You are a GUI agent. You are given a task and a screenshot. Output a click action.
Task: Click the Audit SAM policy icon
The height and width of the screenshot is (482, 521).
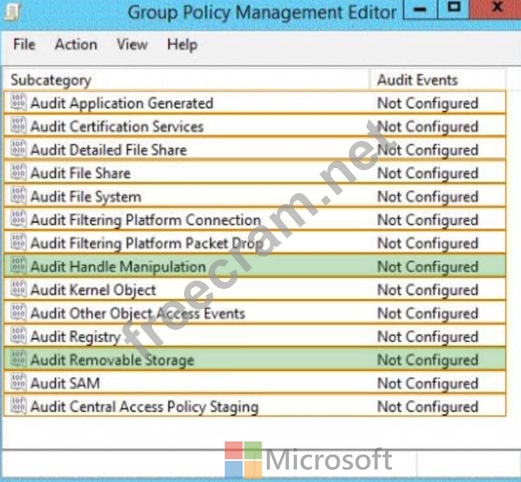pos(18,382)
